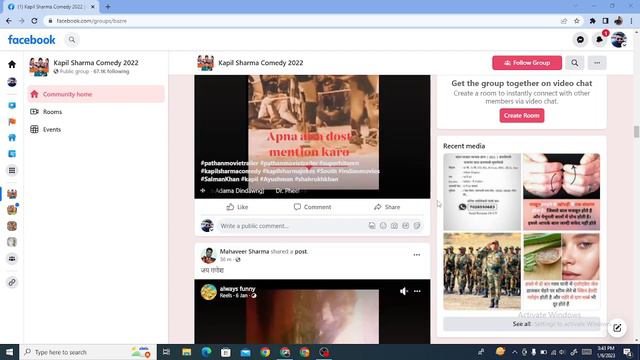
Task: Open fingernails image in Recent media
Action: point(561,192)
